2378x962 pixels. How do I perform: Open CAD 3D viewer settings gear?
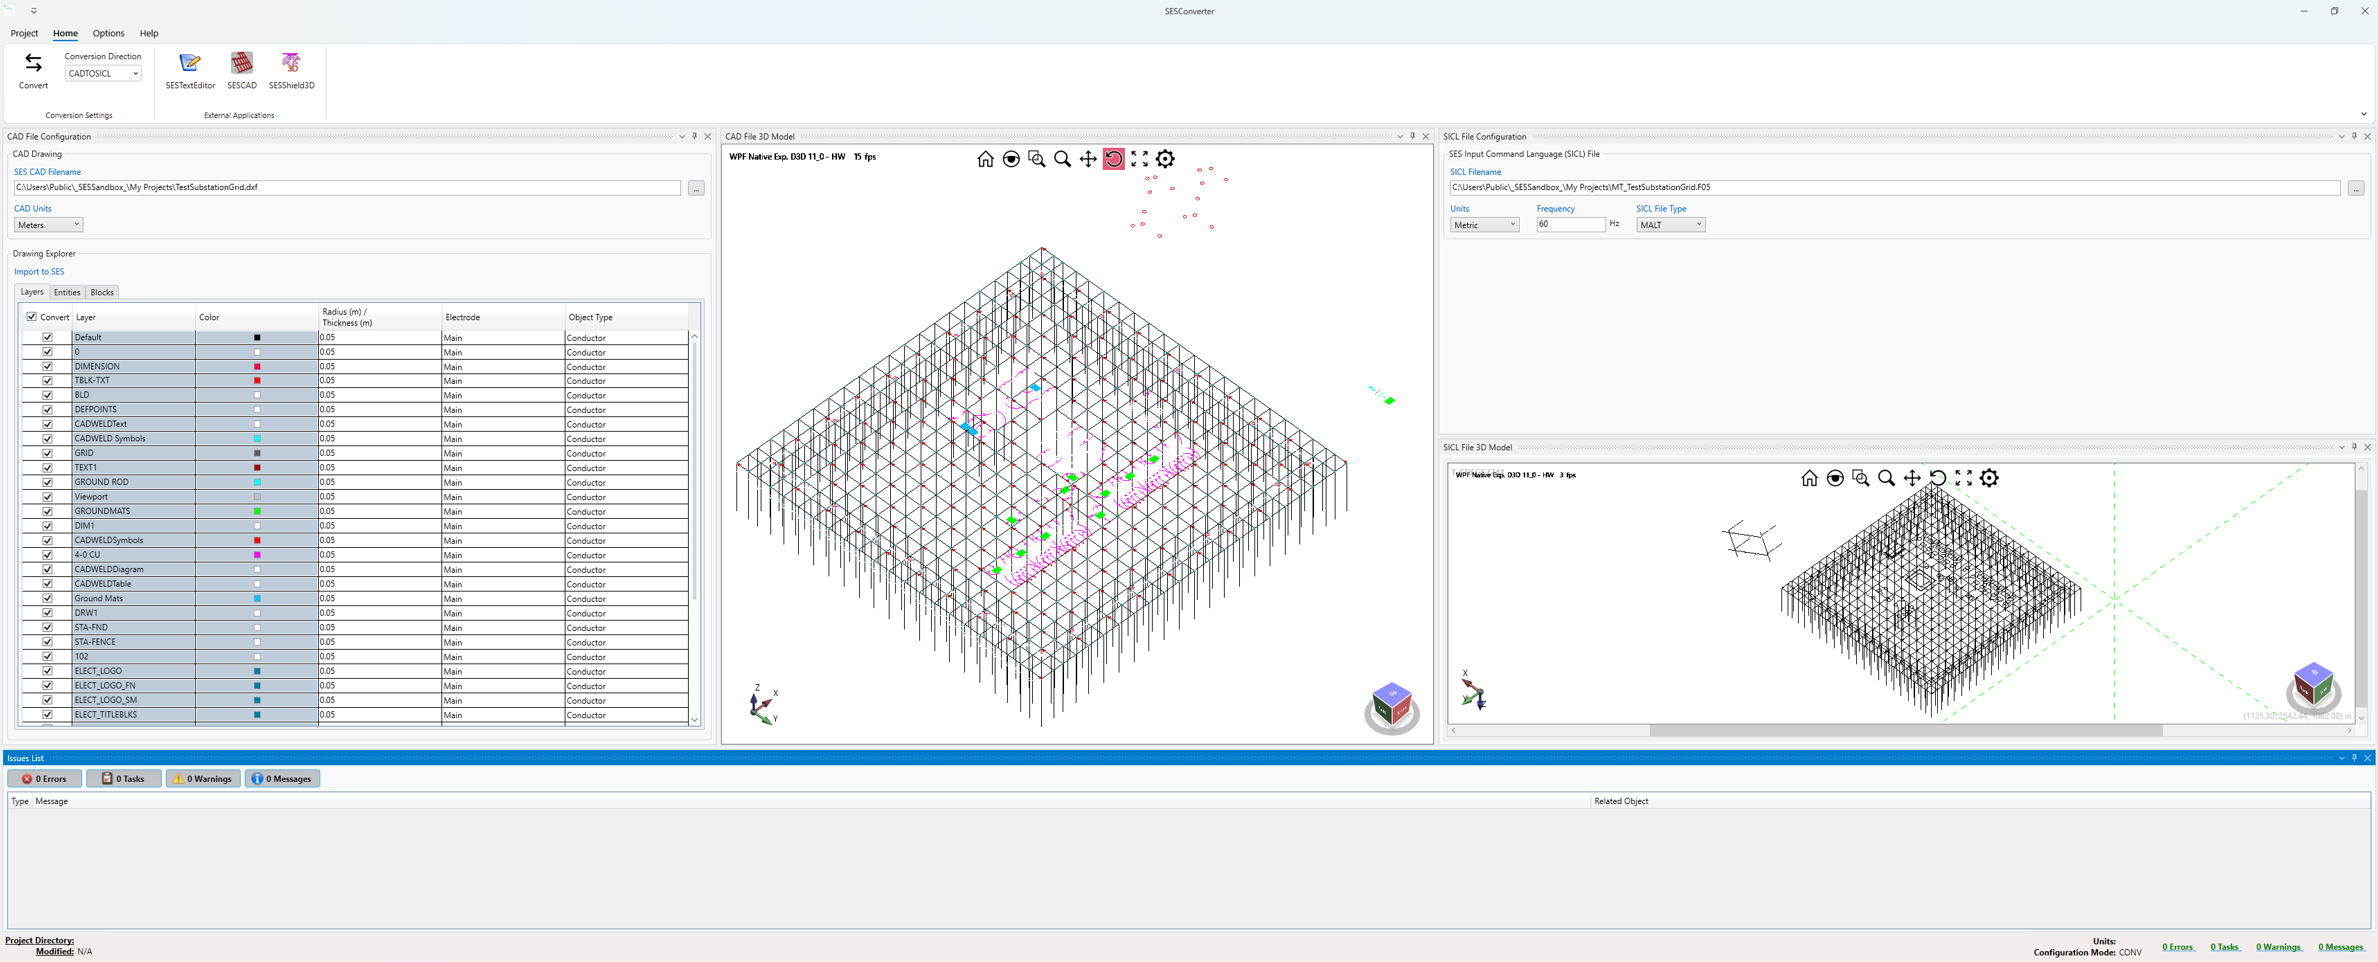pyautogui.click(x=1166, y=159)
